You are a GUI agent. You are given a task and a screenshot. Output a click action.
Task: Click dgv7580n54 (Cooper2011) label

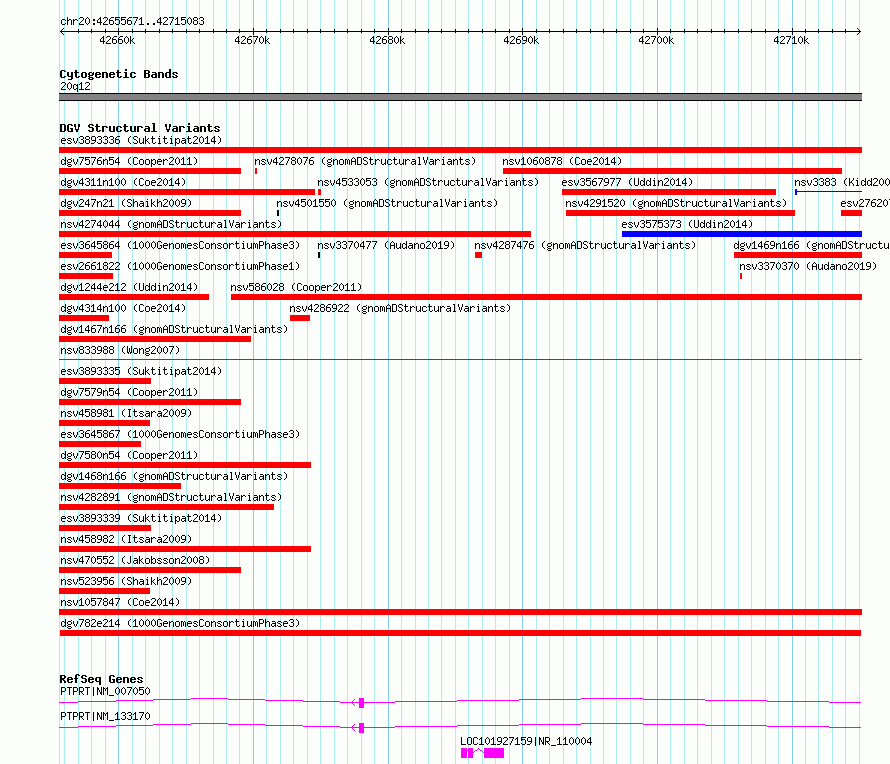pyautogui.click(x=129, y=455)
